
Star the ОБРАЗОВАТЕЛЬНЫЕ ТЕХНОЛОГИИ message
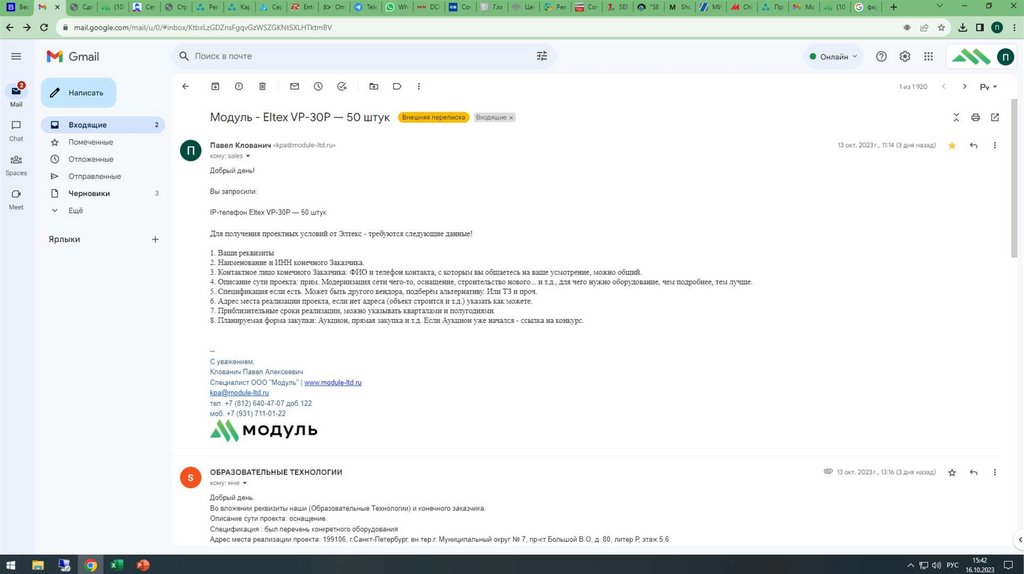(952, 472)
